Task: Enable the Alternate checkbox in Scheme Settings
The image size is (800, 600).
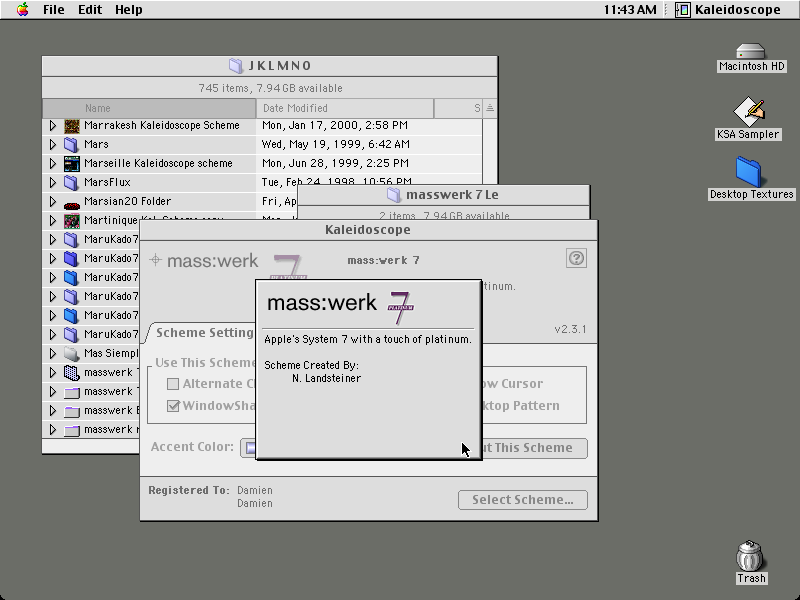Action: coord(173,384)
